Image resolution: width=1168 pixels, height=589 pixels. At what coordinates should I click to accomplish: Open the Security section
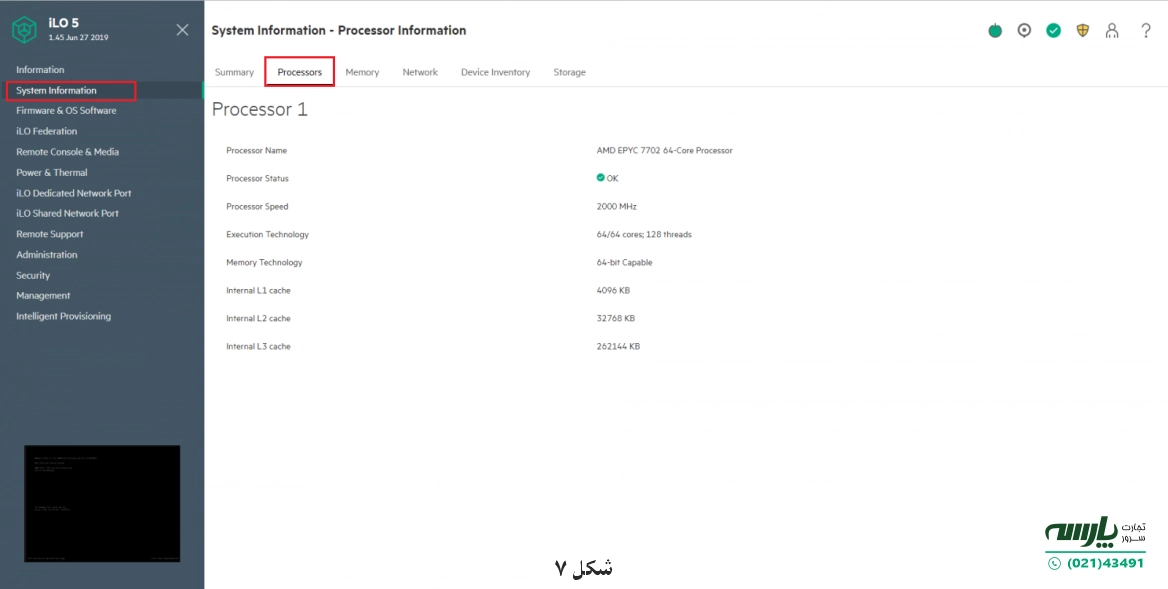coord(32,275)
